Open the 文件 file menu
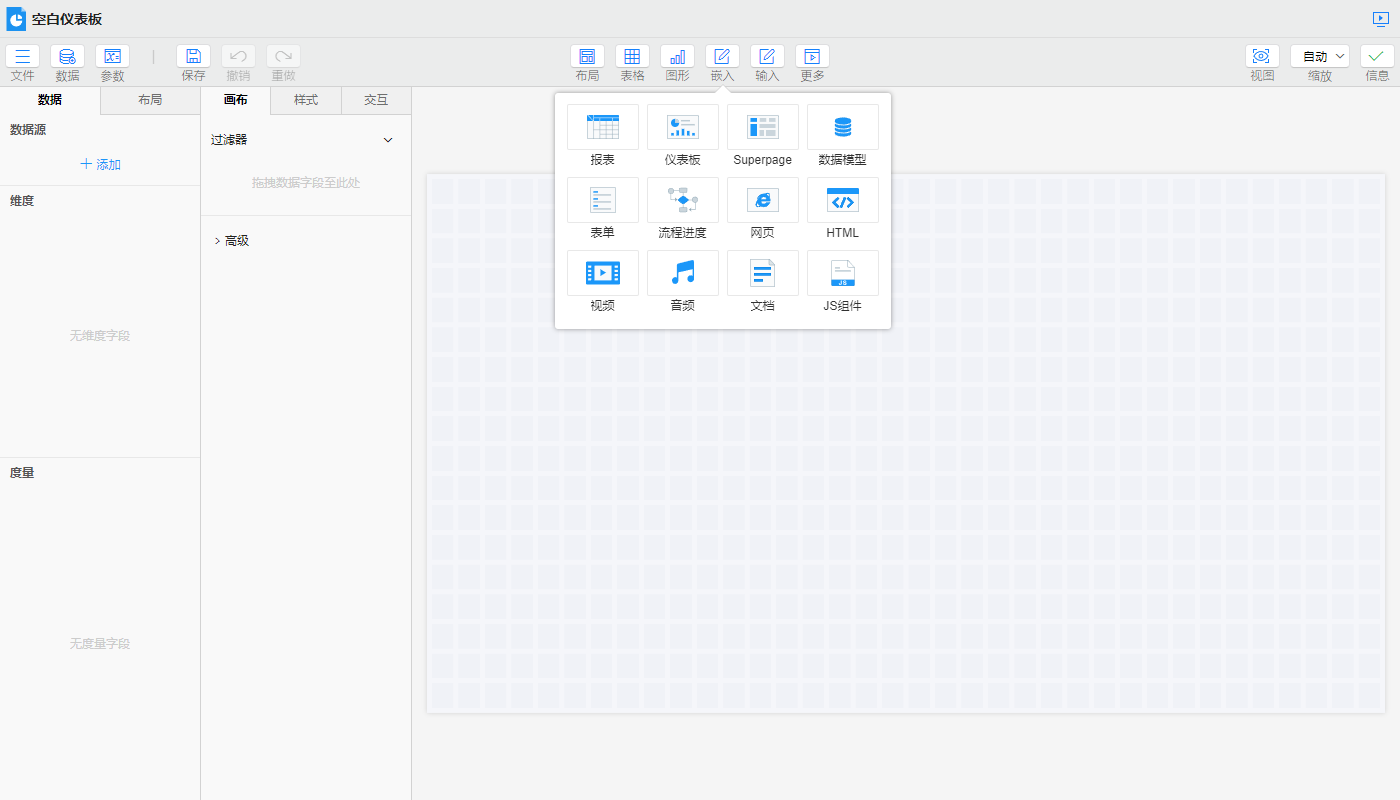 pos(22,57)
